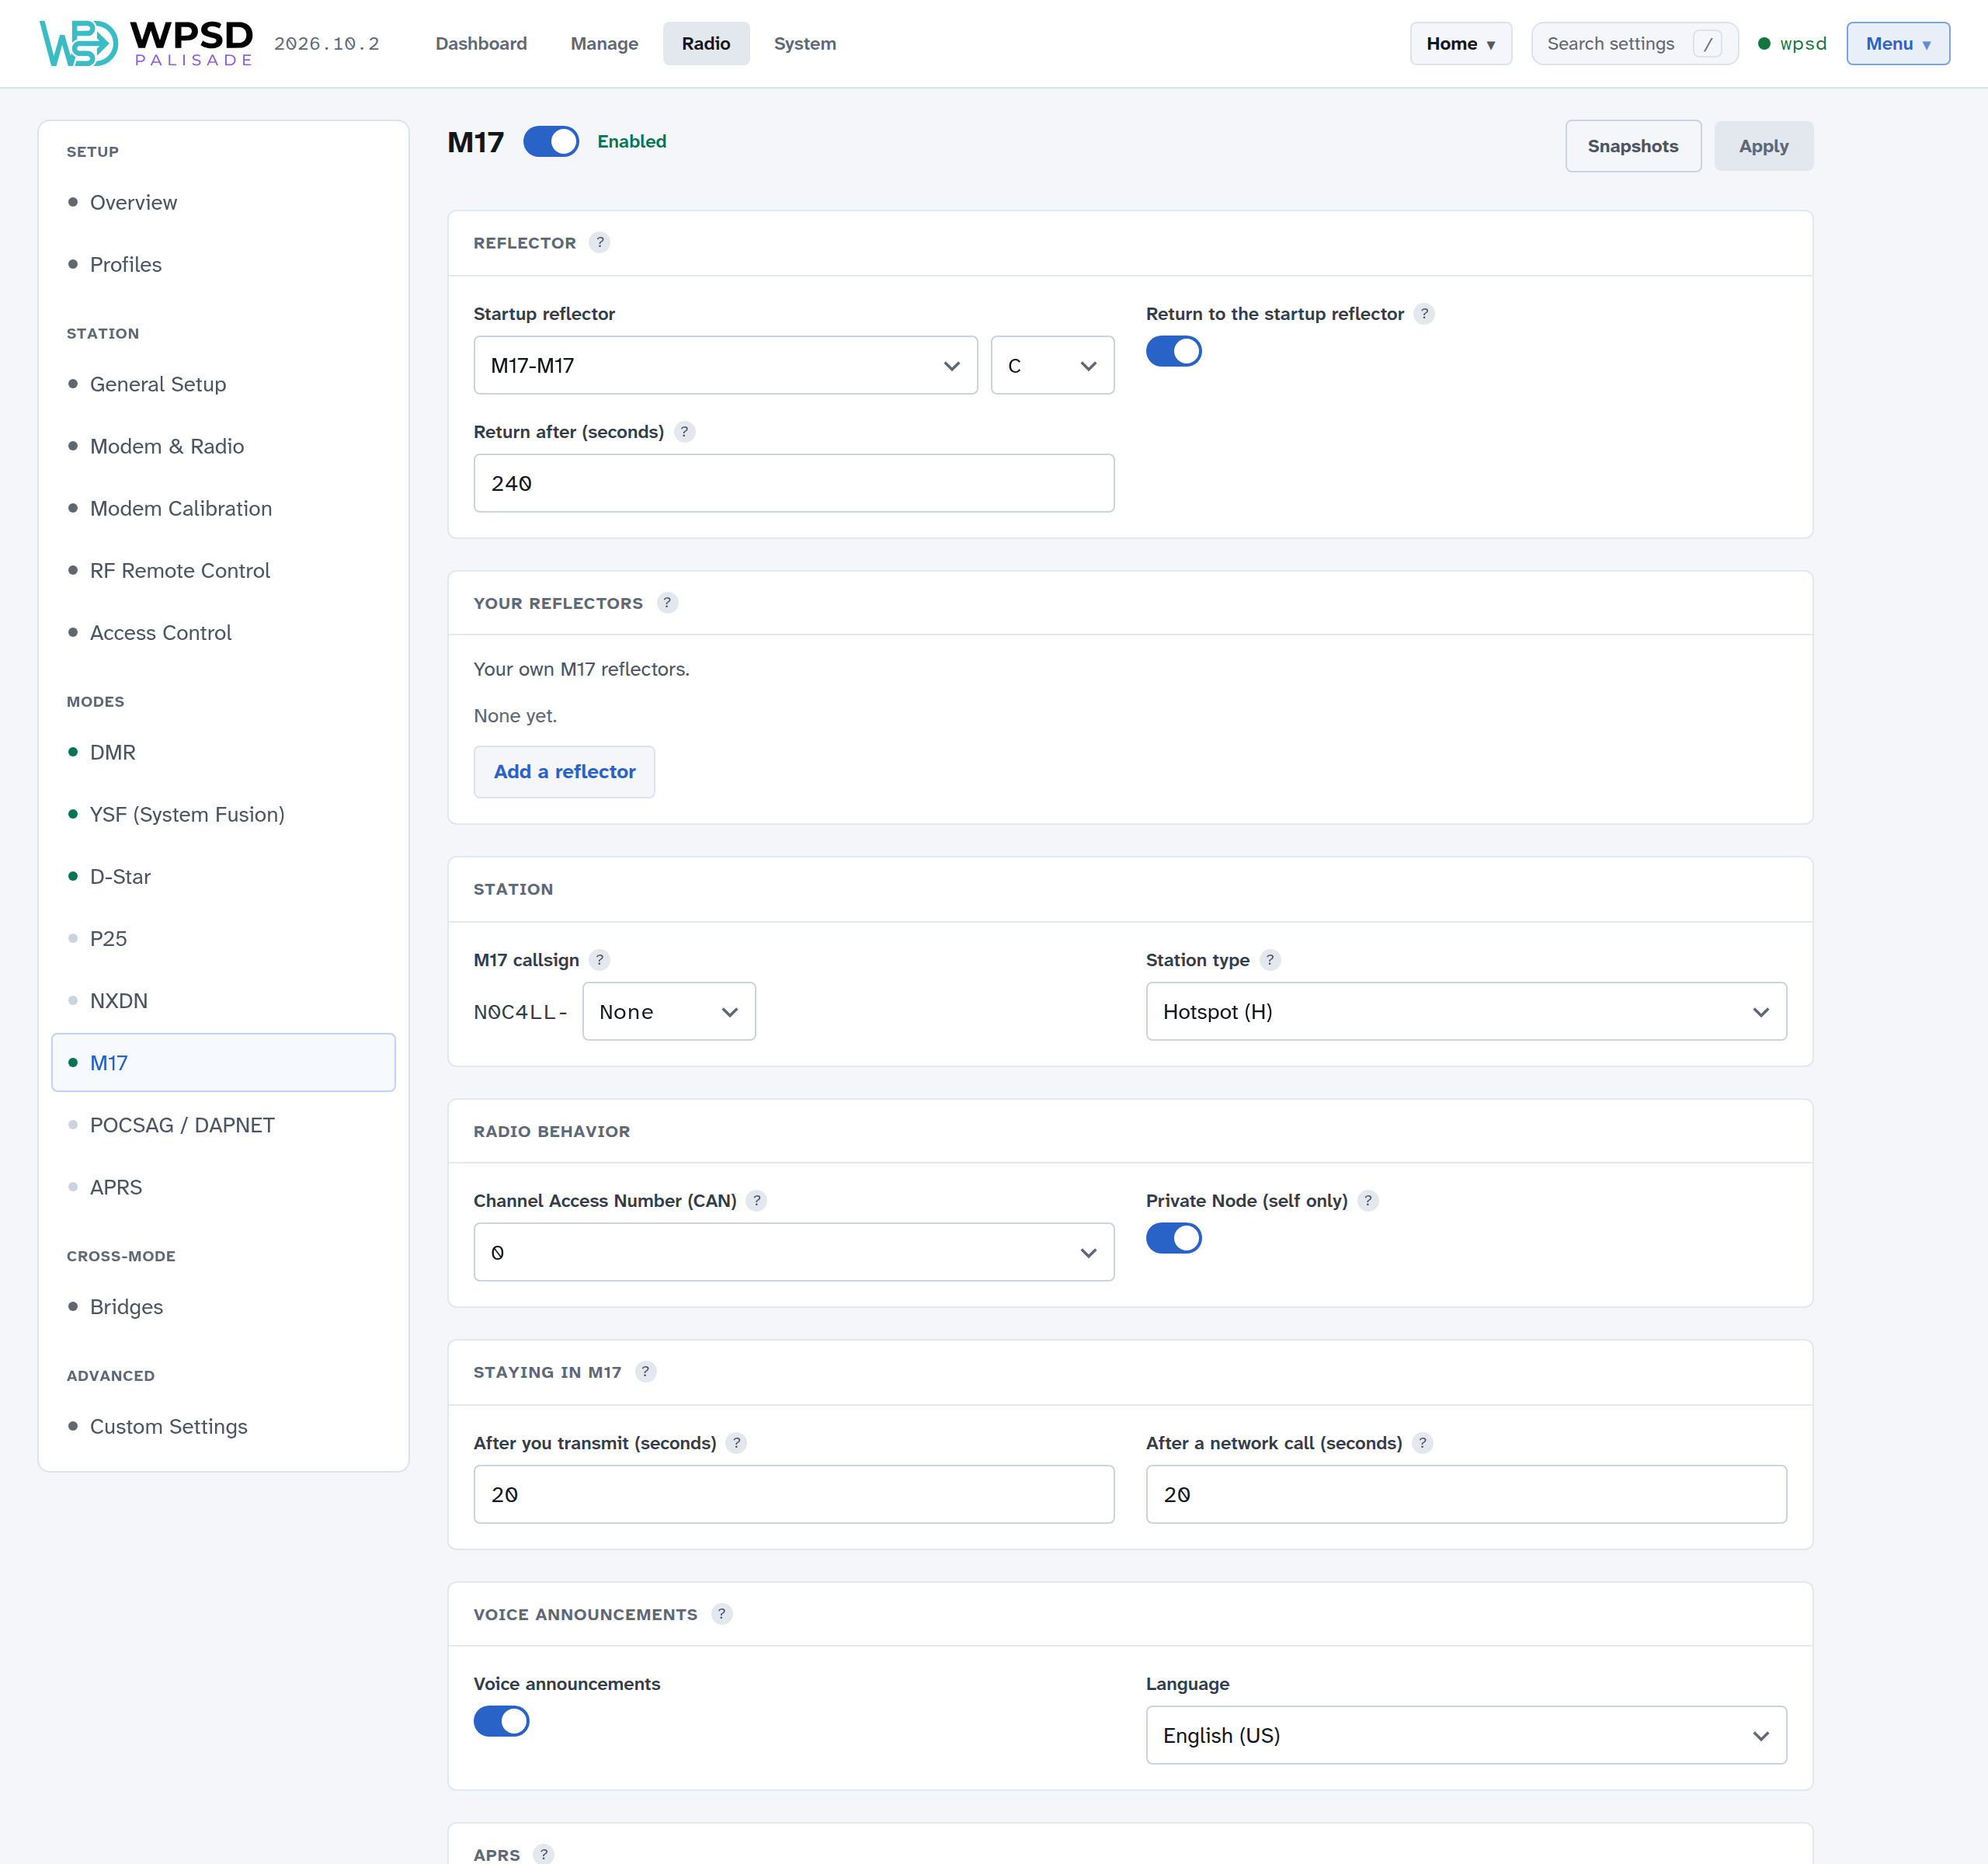This screenshot has width=1988, height=1864.
Task: Click the slash shortcut key in search
Action: point(1708,44)
